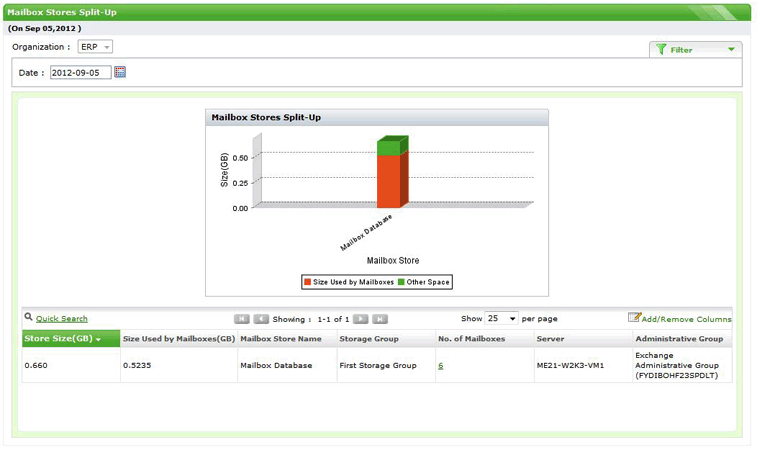
Task: Select the ME21-W2K3-VM1 server cell
Action: (583, 366)
